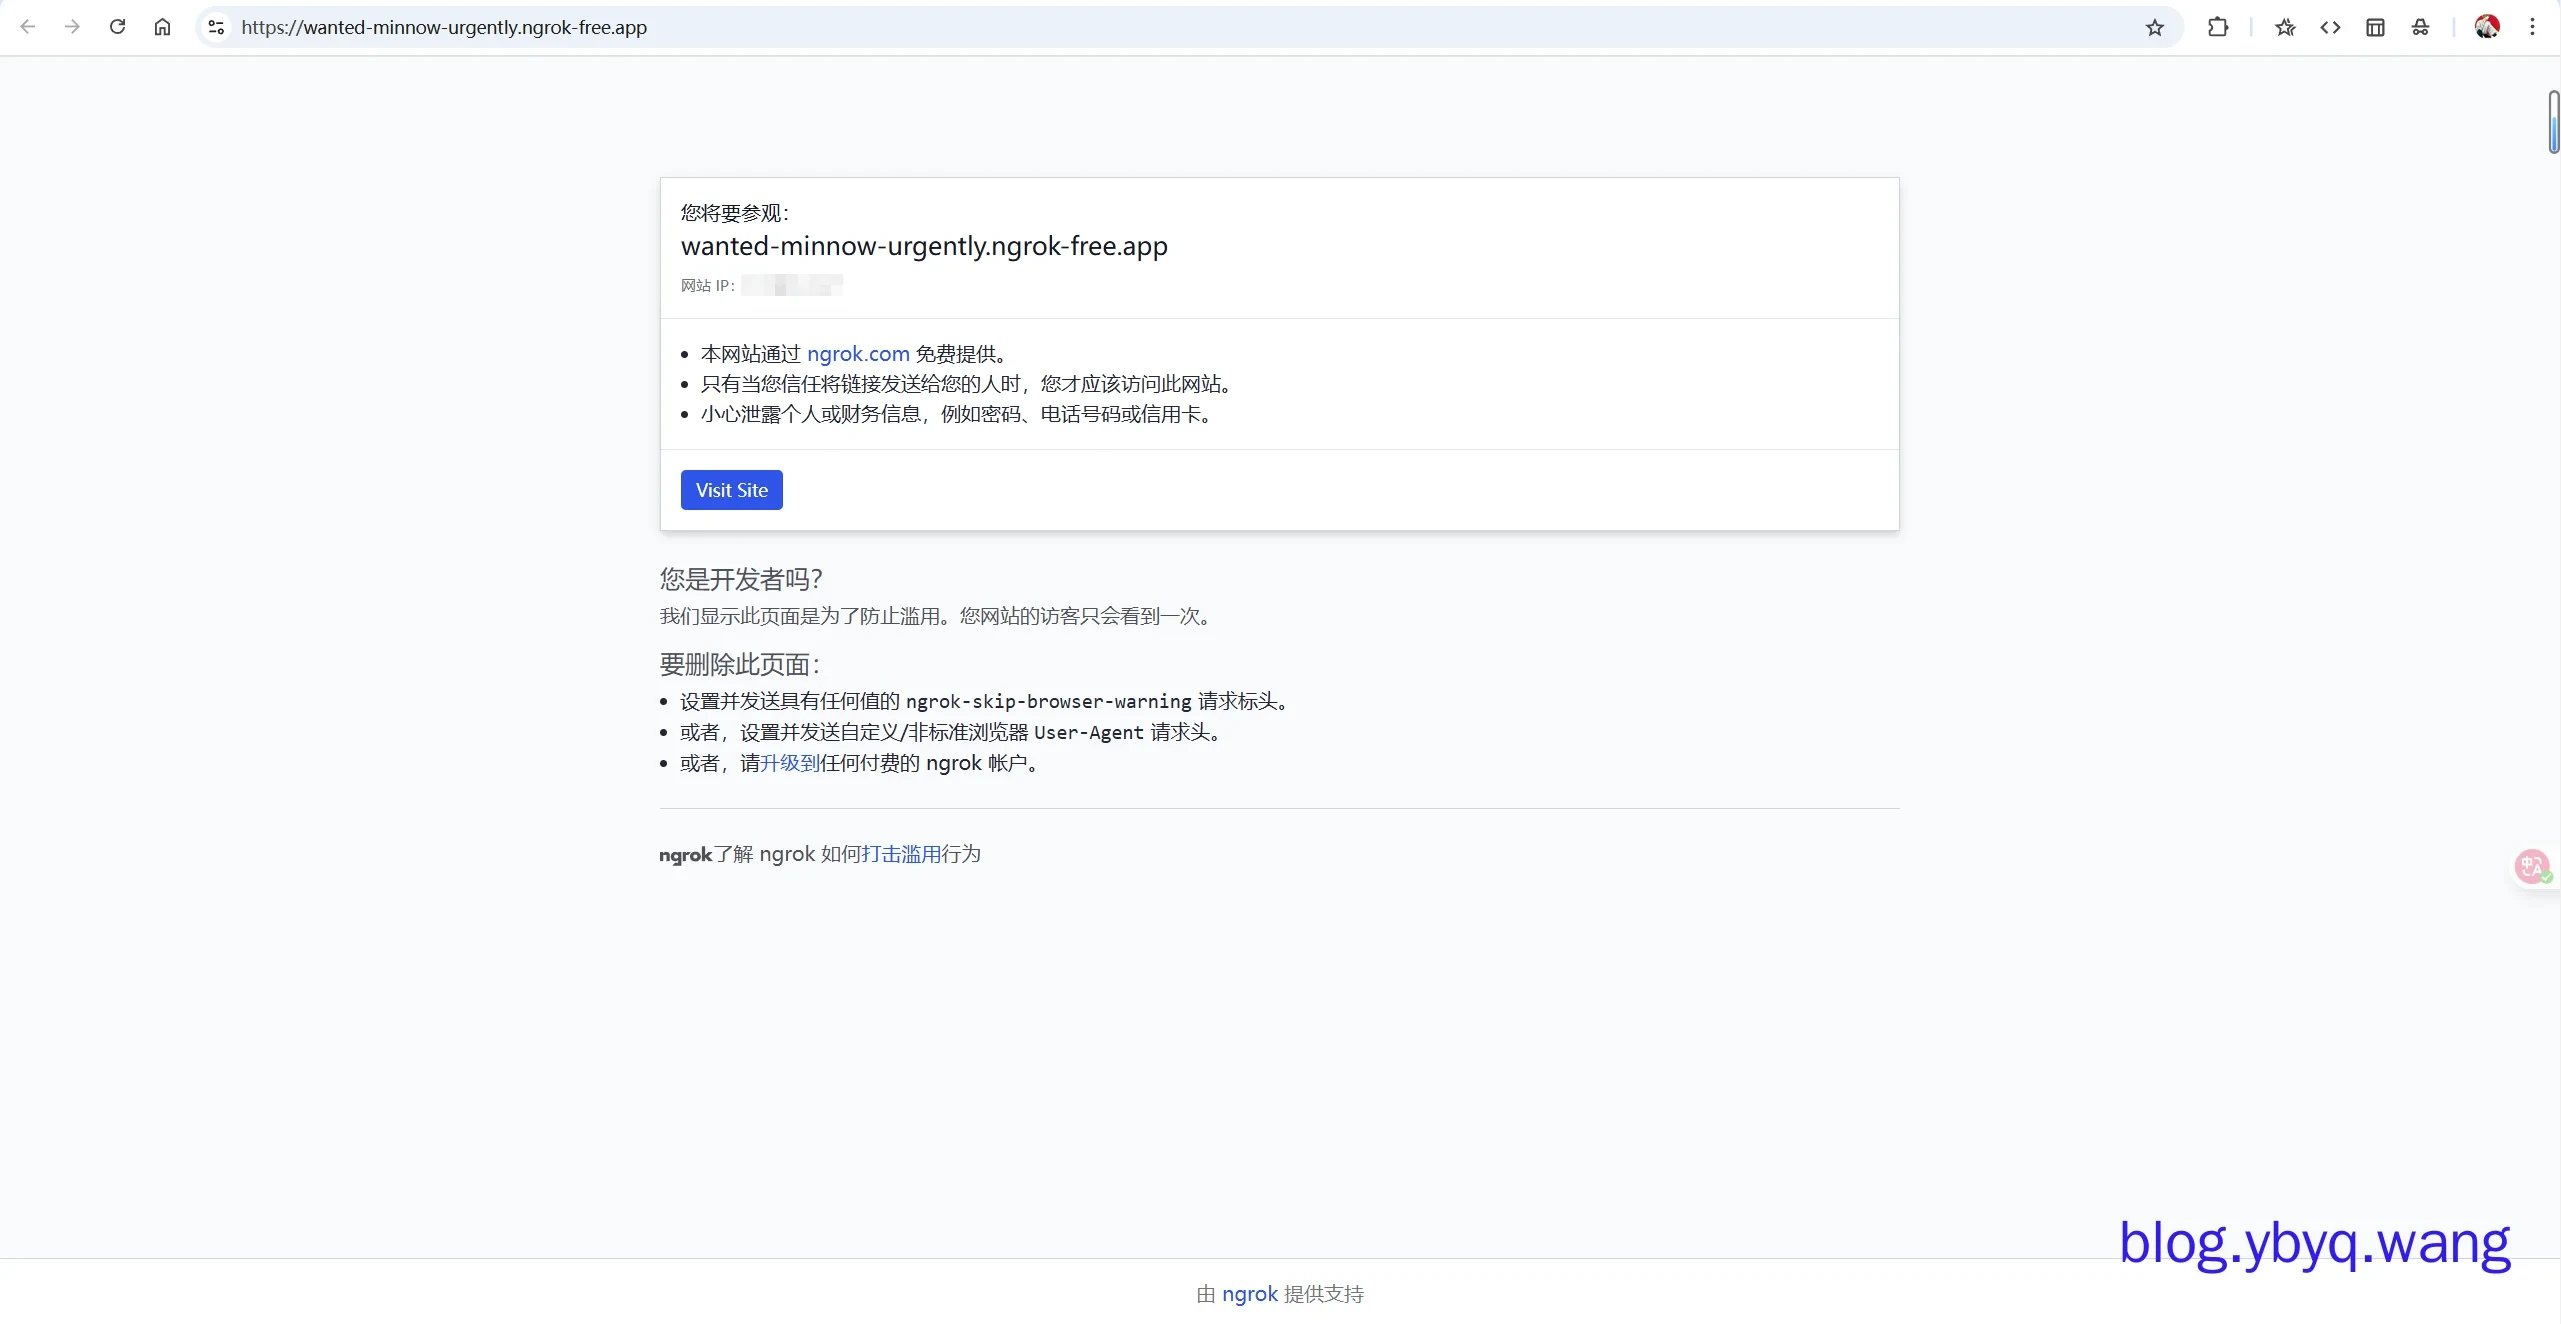View site information icon in address bar
This screenshot has width=2561, height=1324.
click(x=216, y=27)
